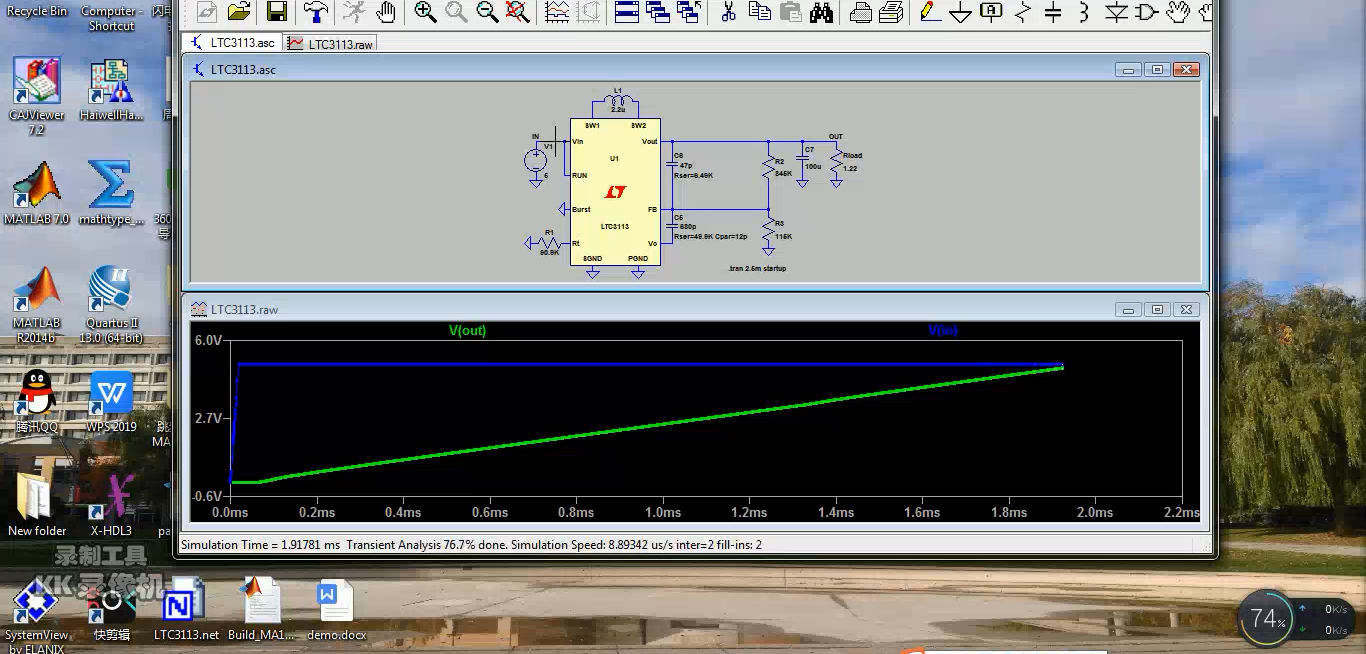Screen dimensions: 1366x654
Task: Halt simulation with the hand icon
Action: pos(386,12)
